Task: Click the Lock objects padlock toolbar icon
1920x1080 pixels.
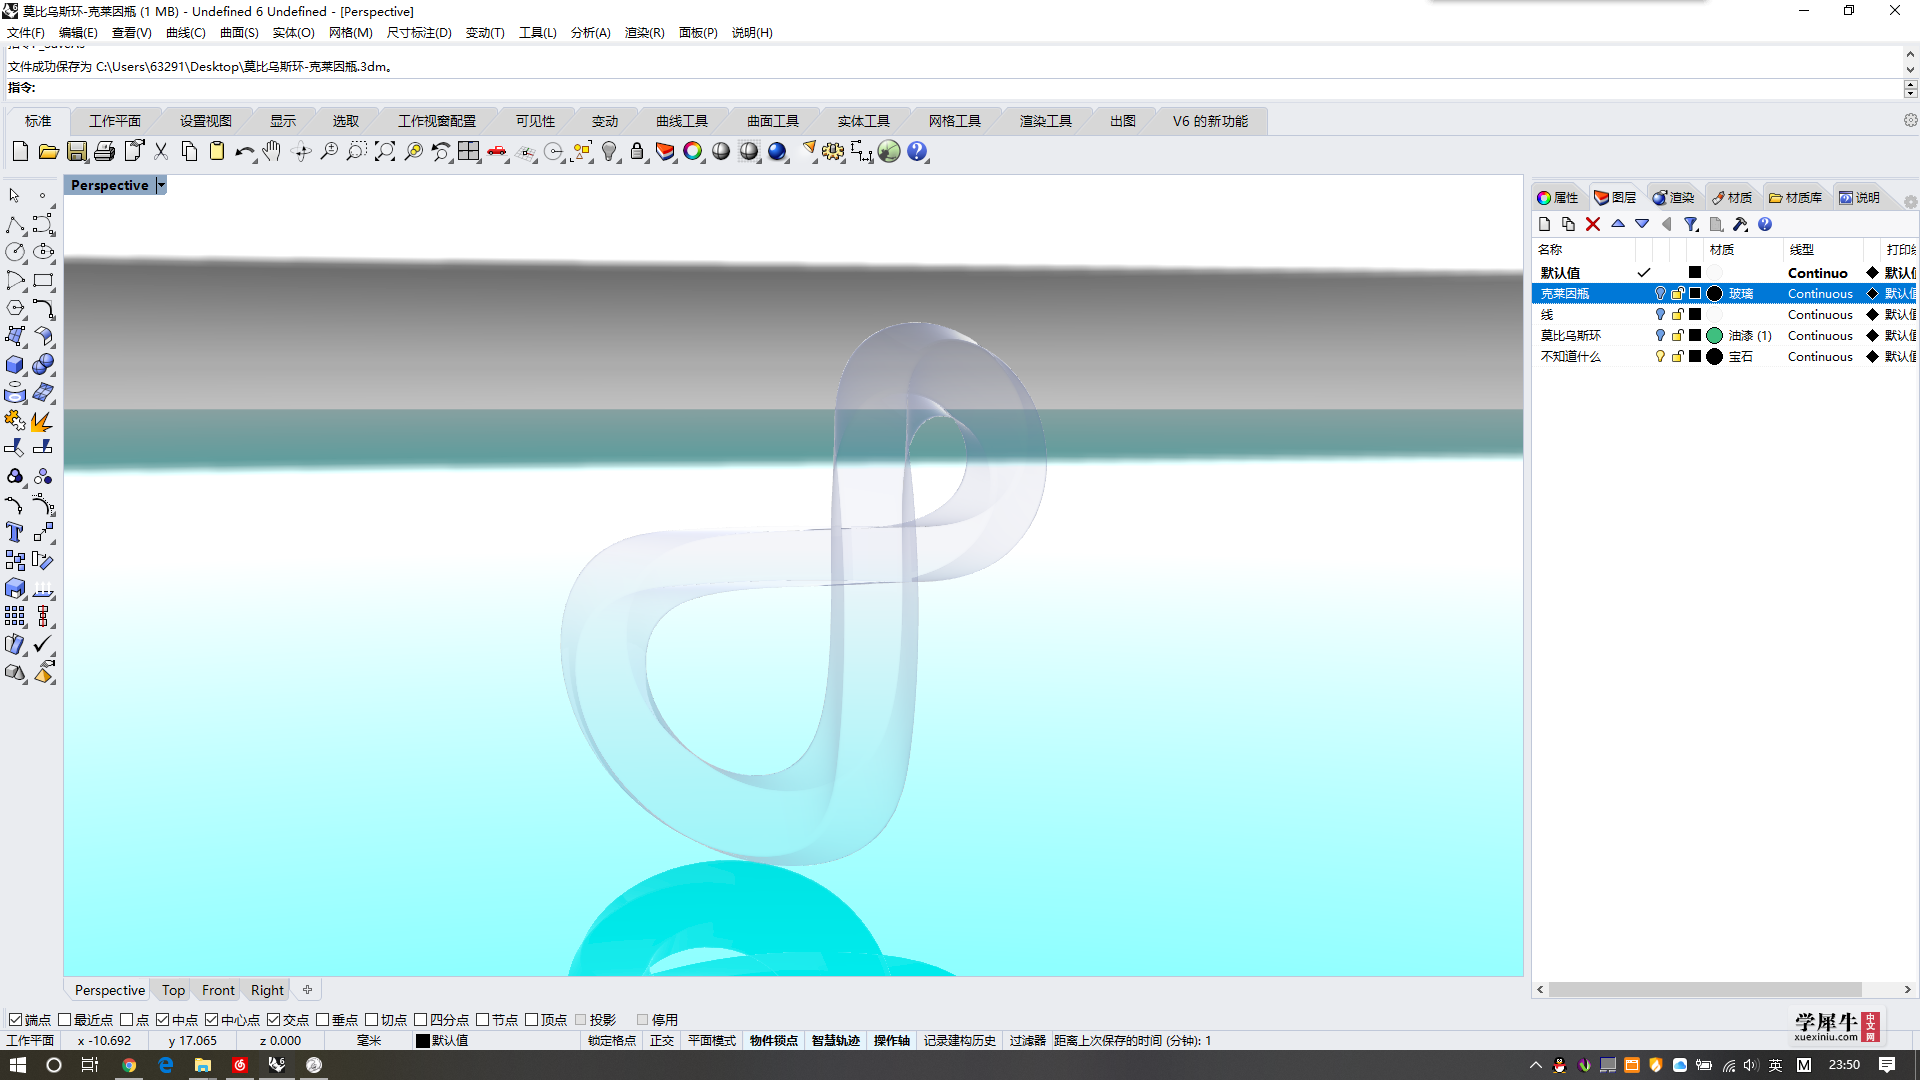Action: point(637,152)
